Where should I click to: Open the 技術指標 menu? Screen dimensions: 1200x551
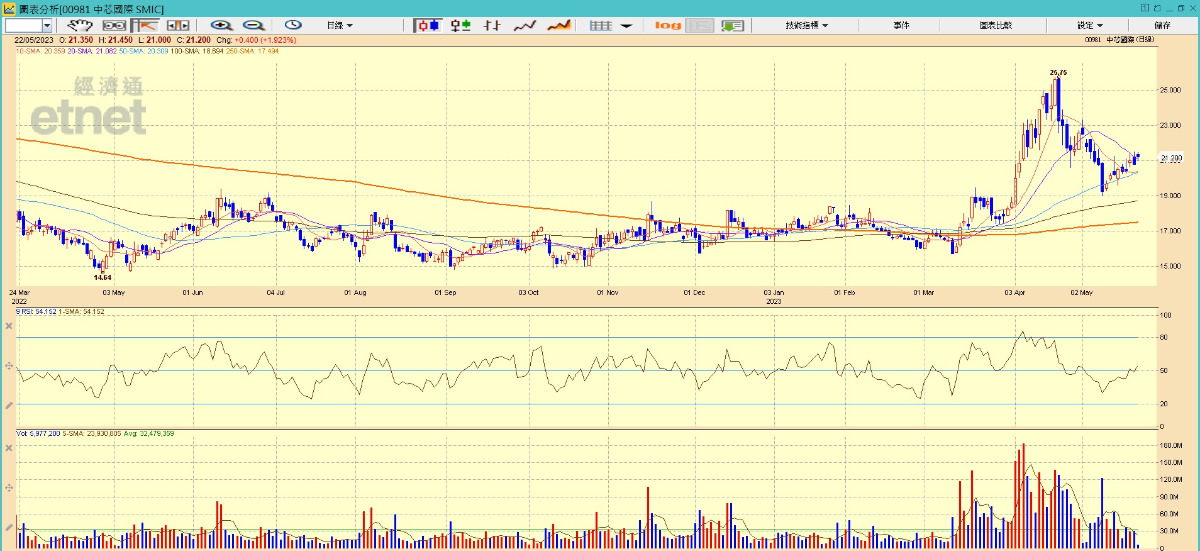click(804, 25)
